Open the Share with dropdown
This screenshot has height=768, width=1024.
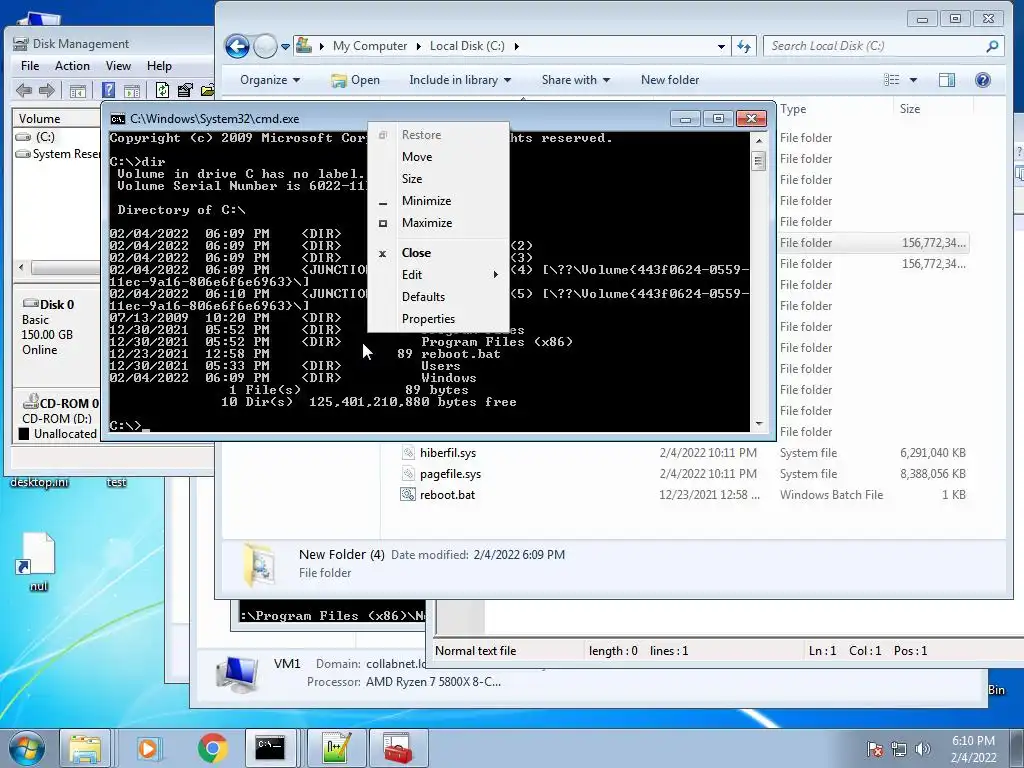[575, 80]
